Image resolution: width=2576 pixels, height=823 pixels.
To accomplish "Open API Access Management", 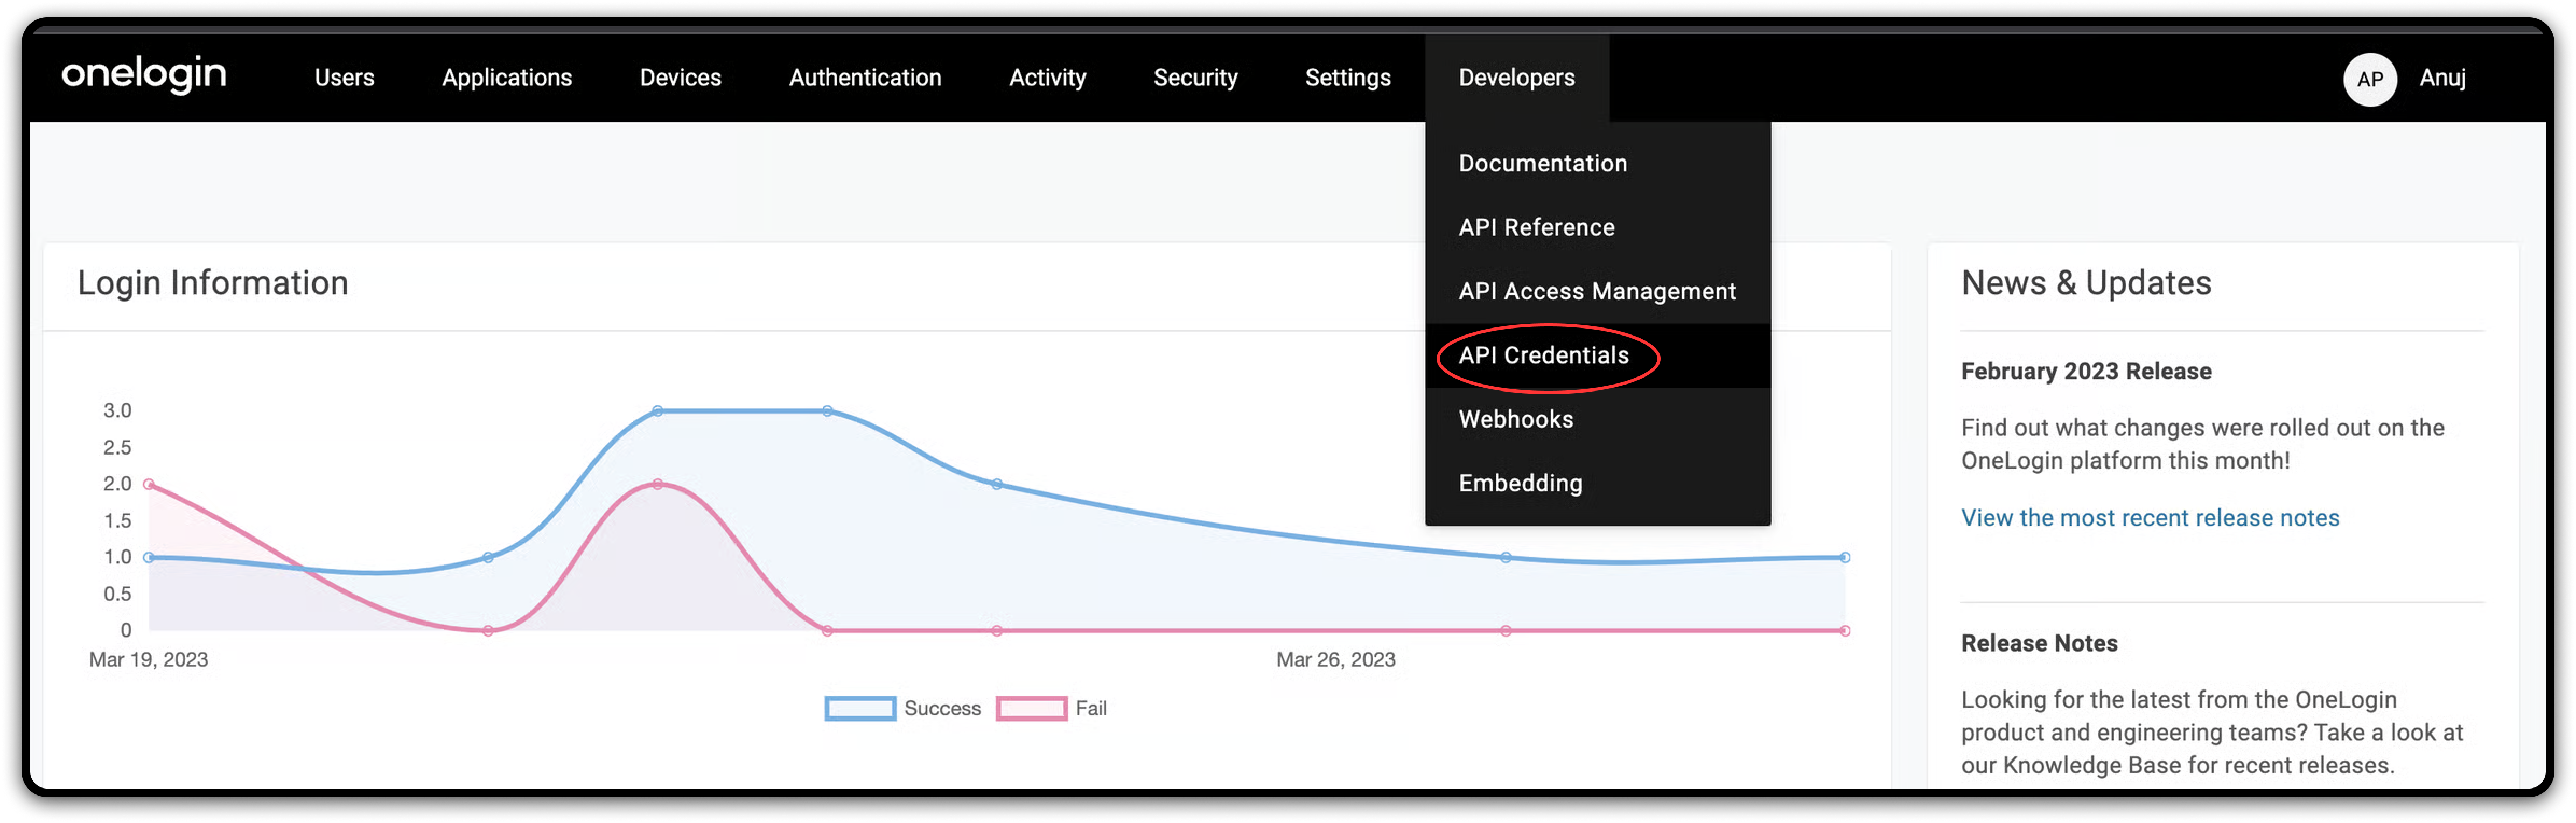I will point(1596,291).
